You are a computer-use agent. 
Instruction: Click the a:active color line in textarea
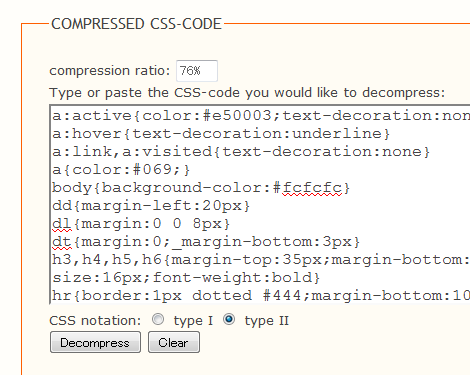tap(261, 116)
